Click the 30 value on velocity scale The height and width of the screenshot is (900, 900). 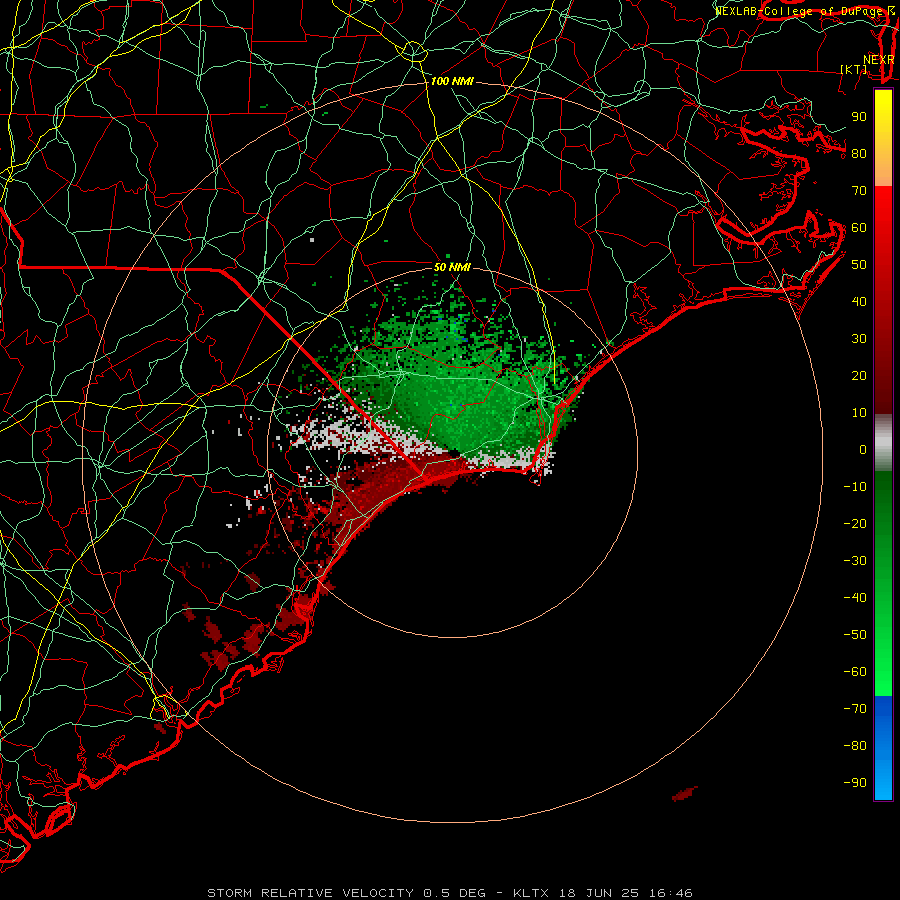coord(859,339)
